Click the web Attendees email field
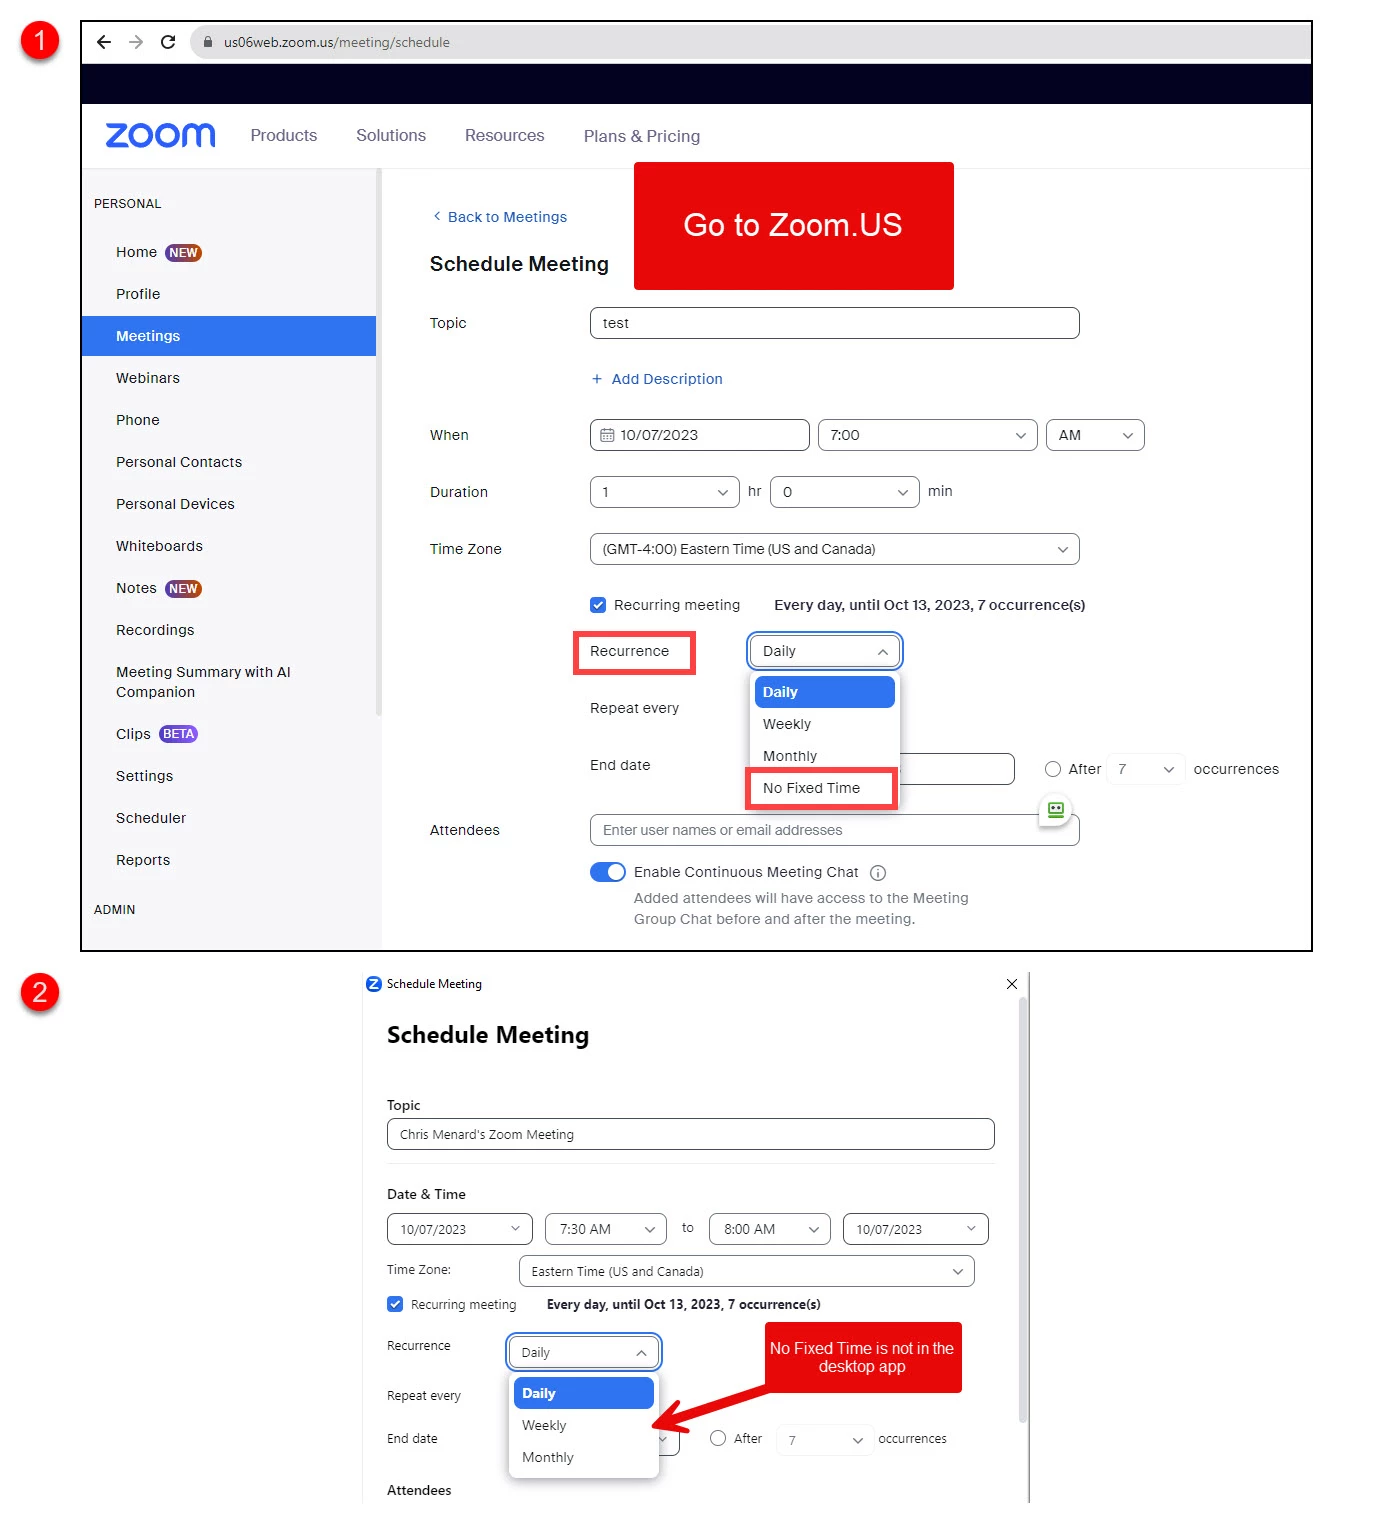This screenshot has width=1393, height=1523. (x=835, y=830)
